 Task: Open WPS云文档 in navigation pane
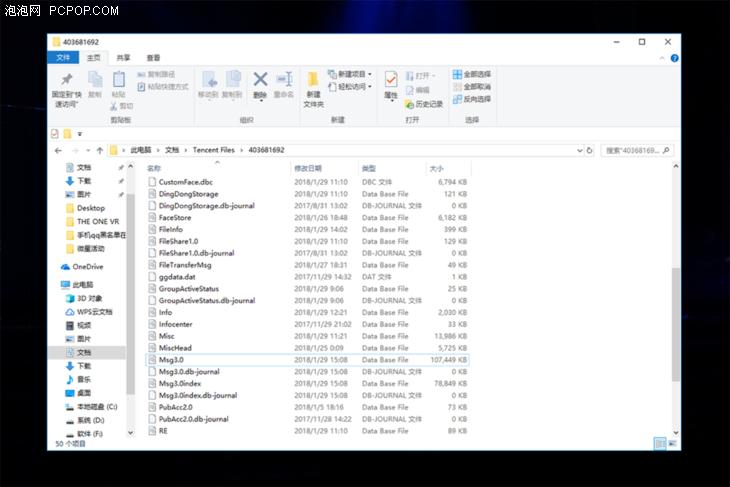point(88,312)
